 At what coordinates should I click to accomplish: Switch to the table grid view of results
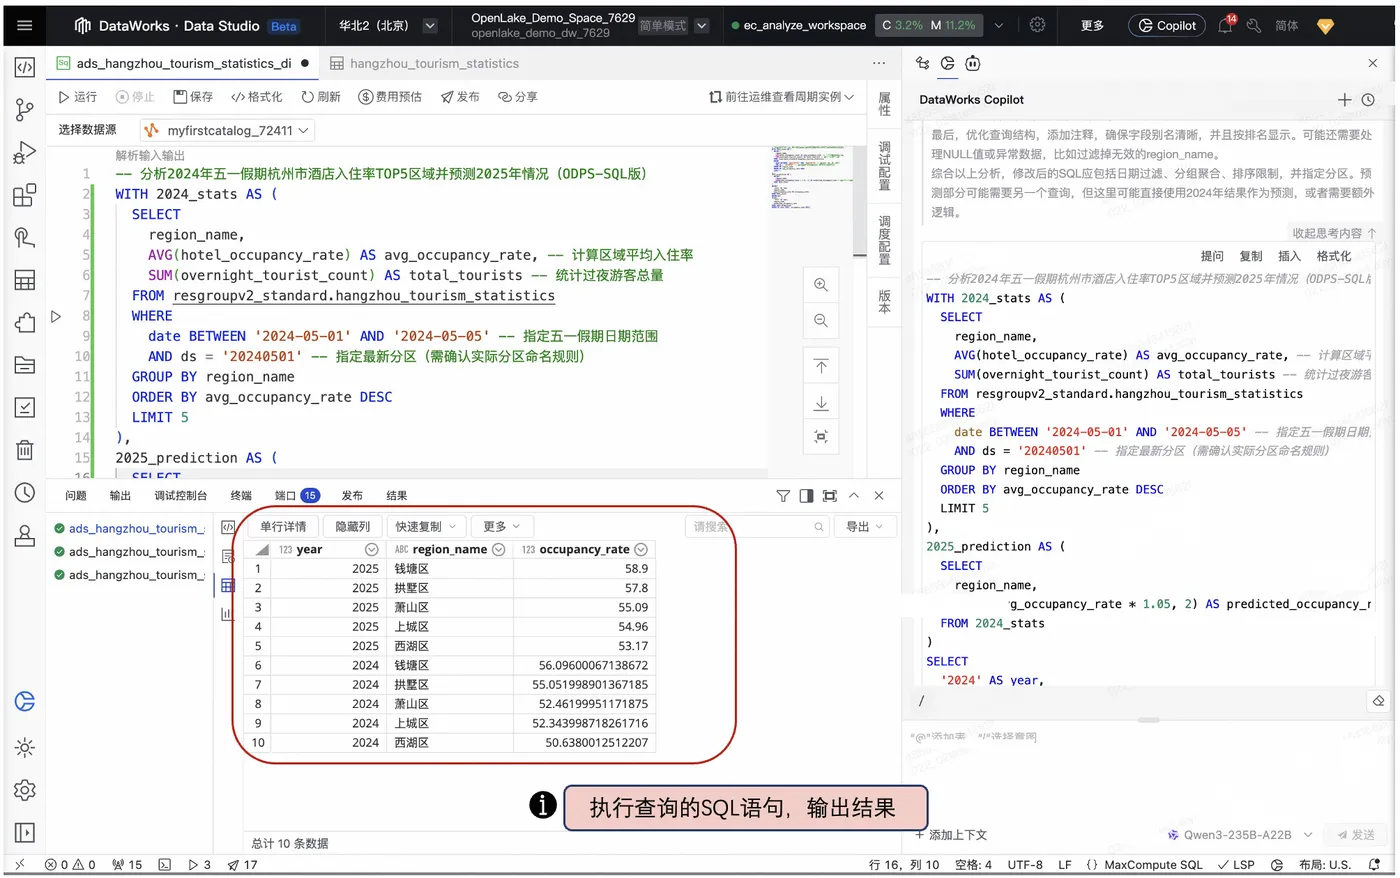[228, 586]
